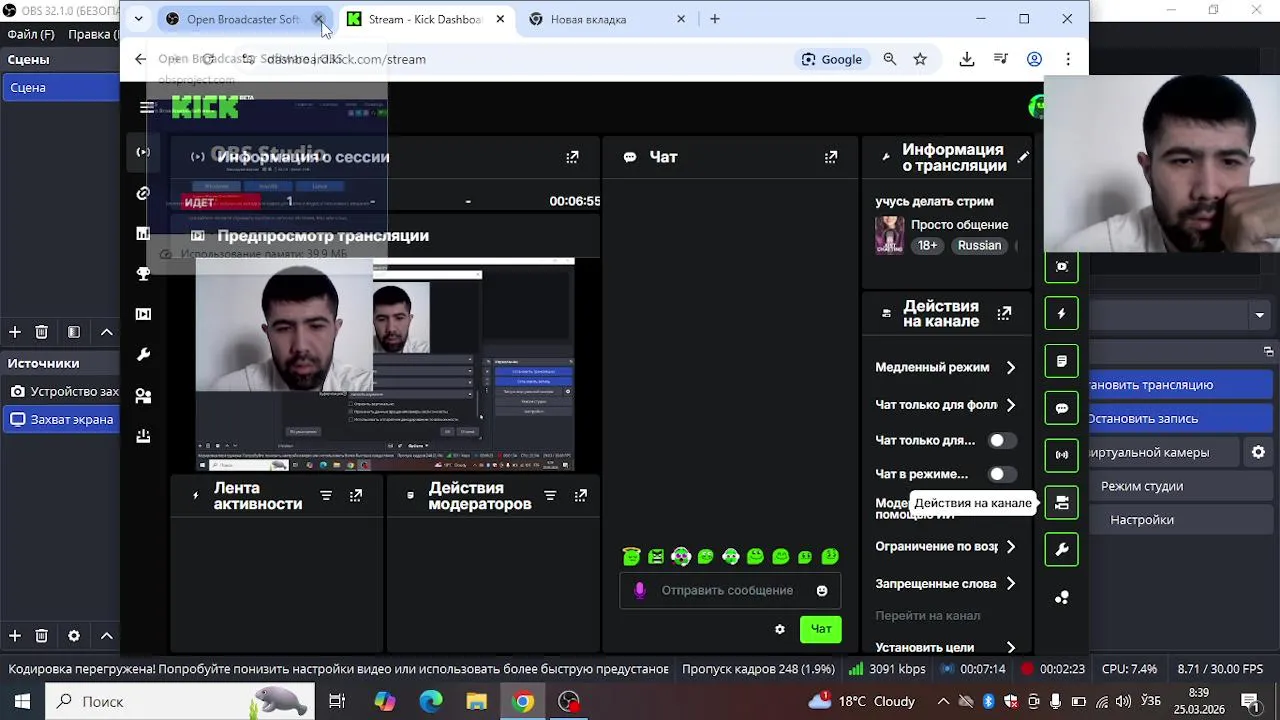This screenshot has height=720, width=1280.
Task: Toggle the Чат в режиме... switch
Action: [1002, 475]
